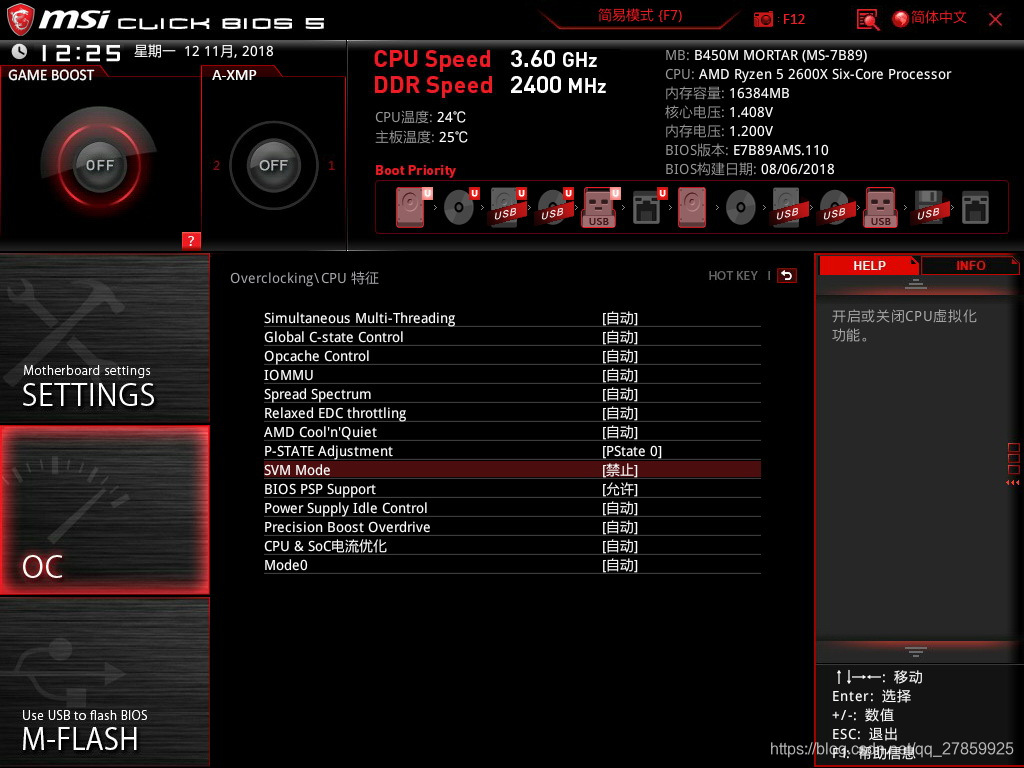This screenshot has height=768, width=1024.
Task: Change SVM Mode value [禁止]
Action: coord(619,470)
